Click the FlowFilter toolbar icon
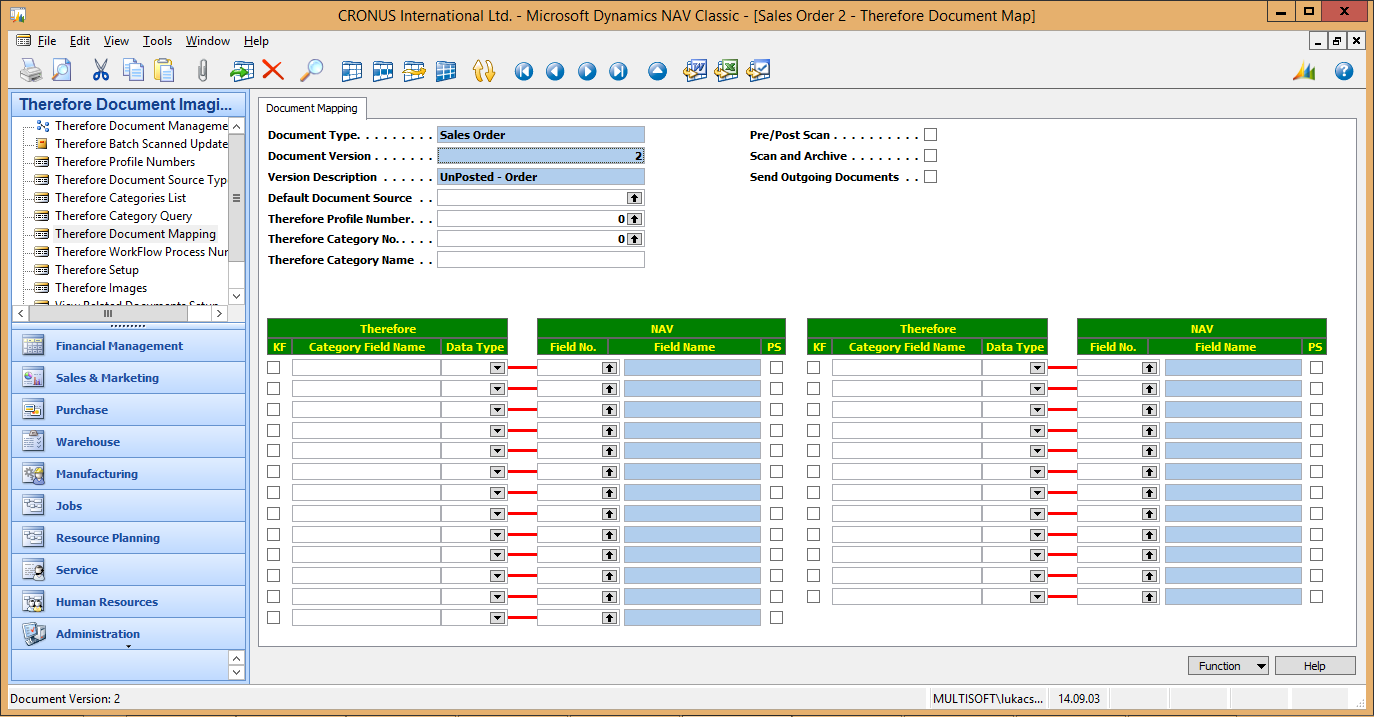Viewport: 1374px width, 717px height. point(414,70)
